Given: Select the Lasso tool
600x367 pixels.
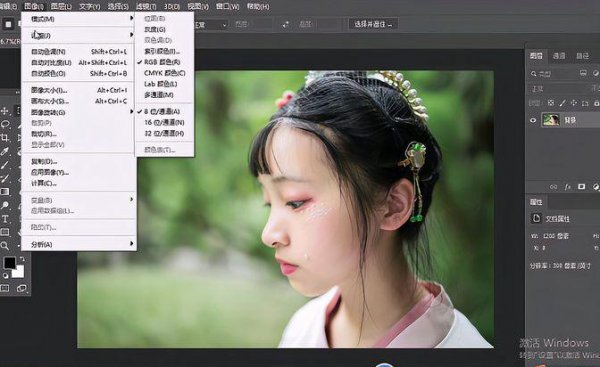Looking at the screenshot, I should 5,124.
